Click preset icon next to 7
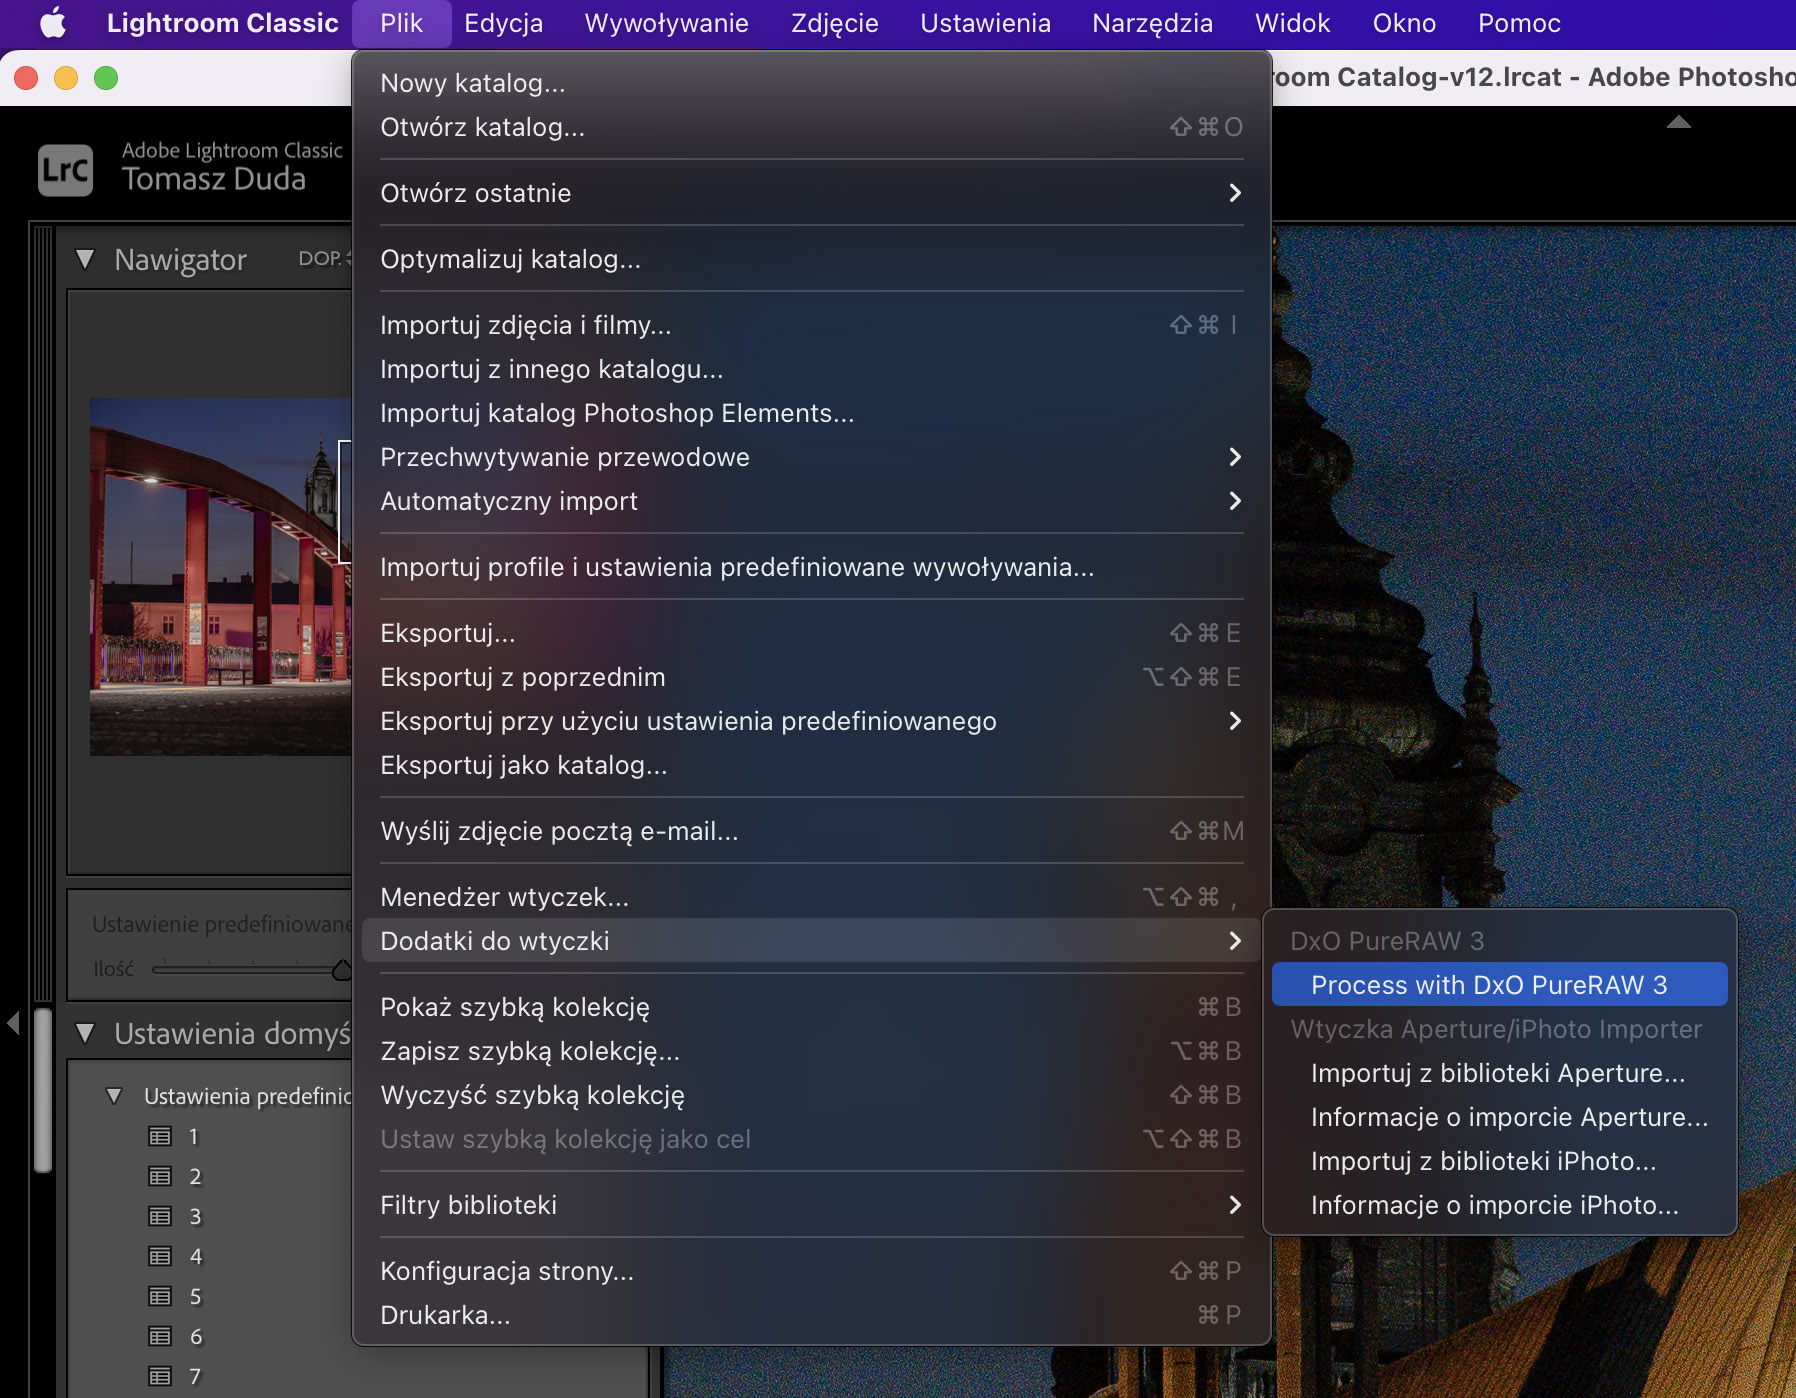1796x1398 pixels. [x=160, y=1377]
